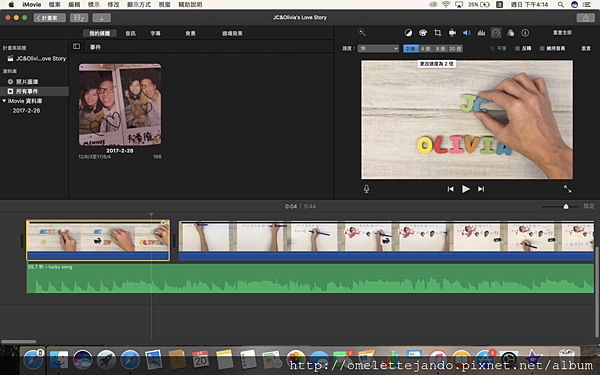Open the volume speaker tool
This screenshot has width=600, height=375.
point(466,33)
